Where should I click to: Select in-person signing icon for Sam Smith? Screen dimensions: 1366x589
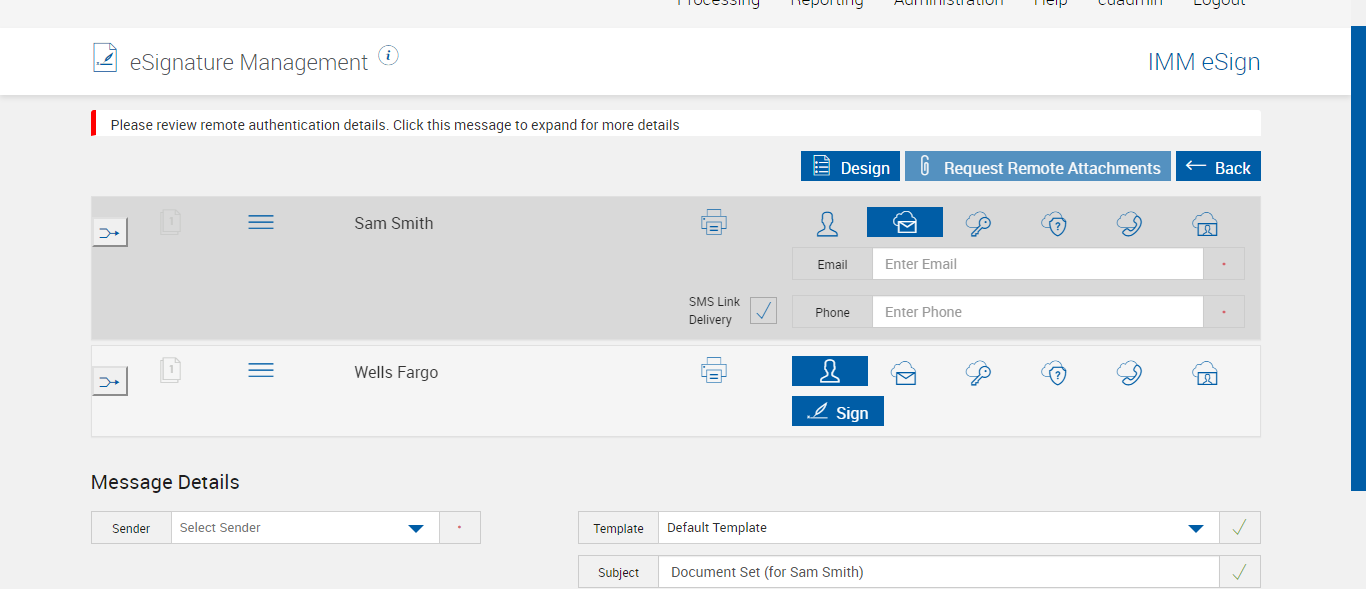(x=827, y=223)
